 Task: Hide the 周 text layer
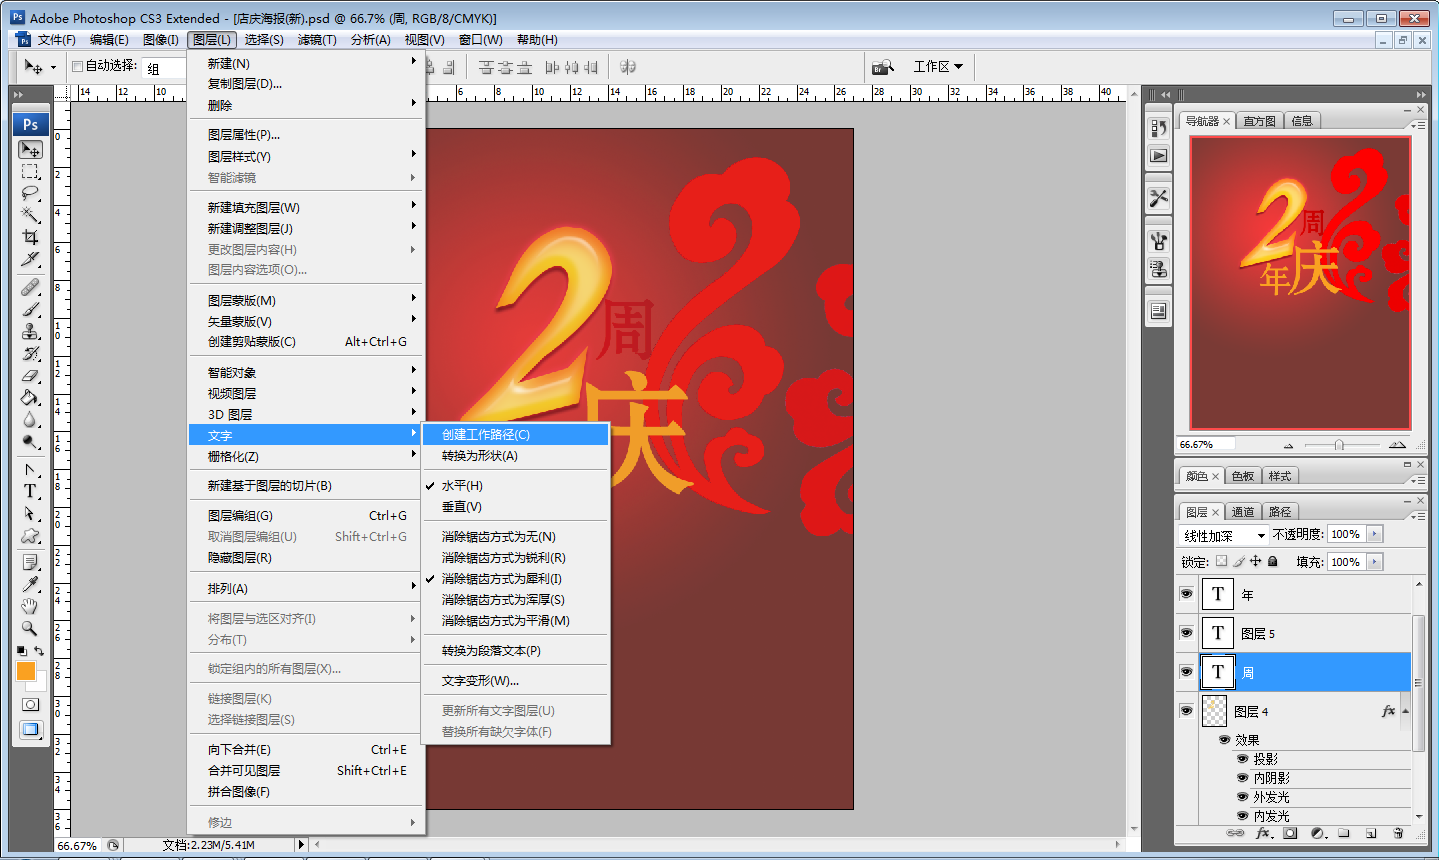coord(1186,672)
